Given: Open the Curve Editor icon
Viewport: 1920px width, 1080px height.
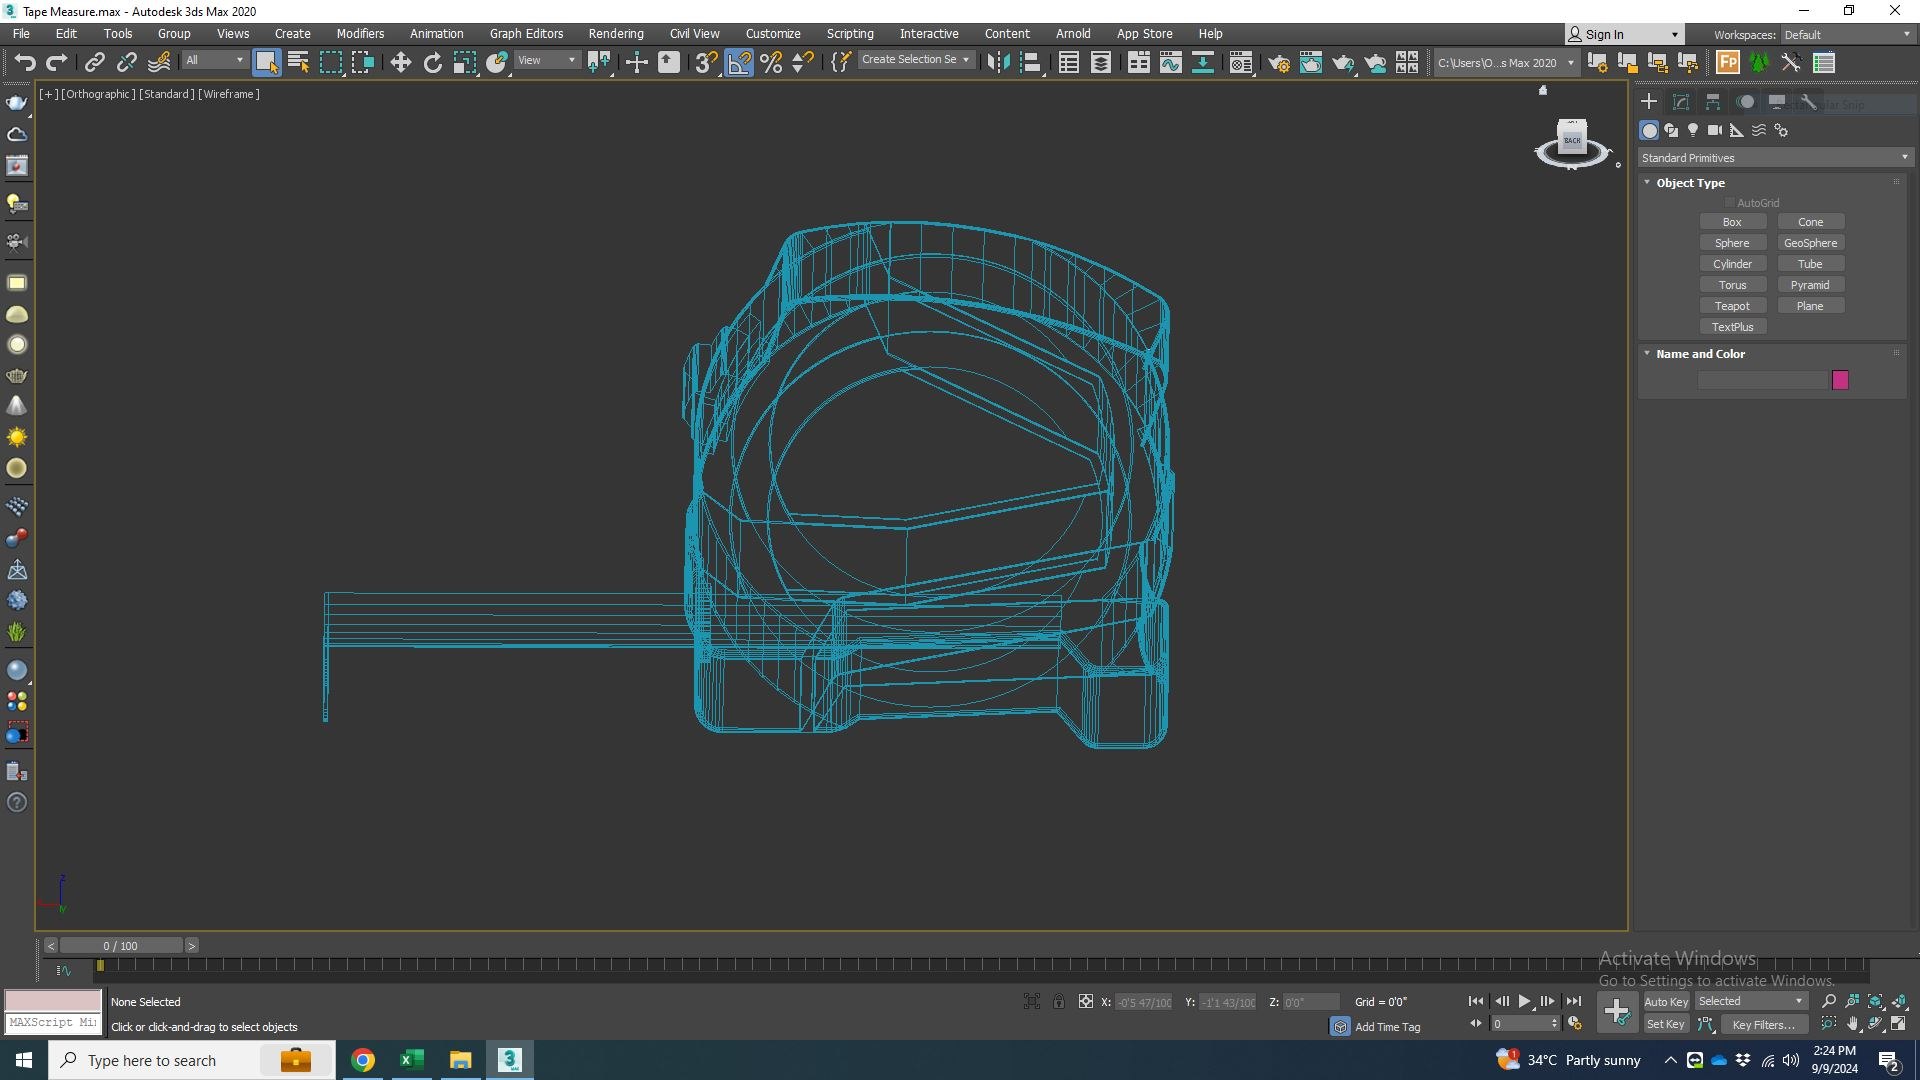Looking at the screenshot, I should 1170,63.
